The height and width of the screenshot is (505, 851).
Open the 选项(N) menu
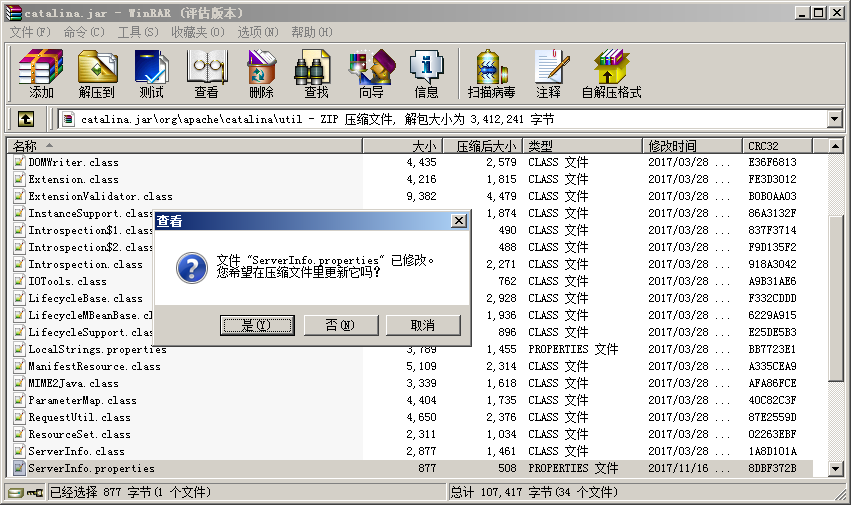click(258, 32)
